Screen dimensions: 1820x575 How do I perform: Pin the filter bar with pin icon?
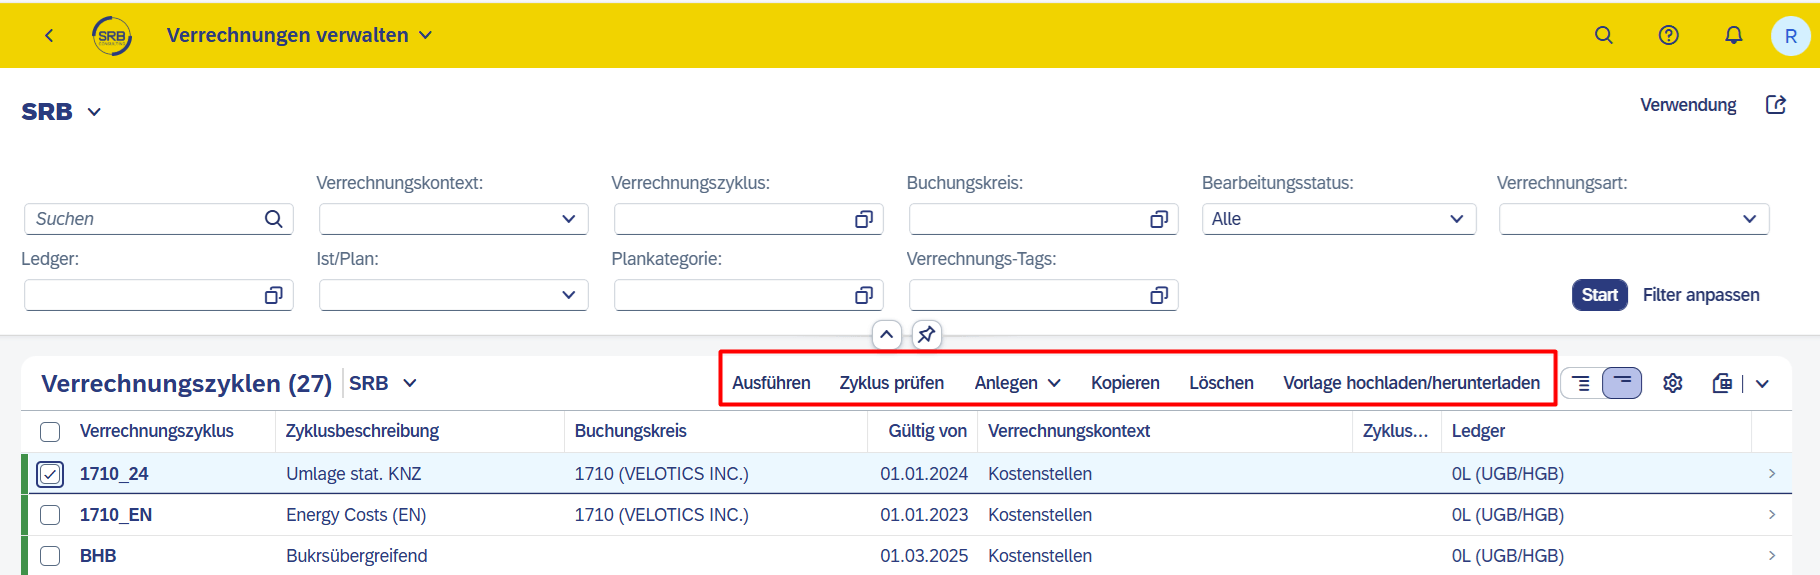click(x=926, y=334)
